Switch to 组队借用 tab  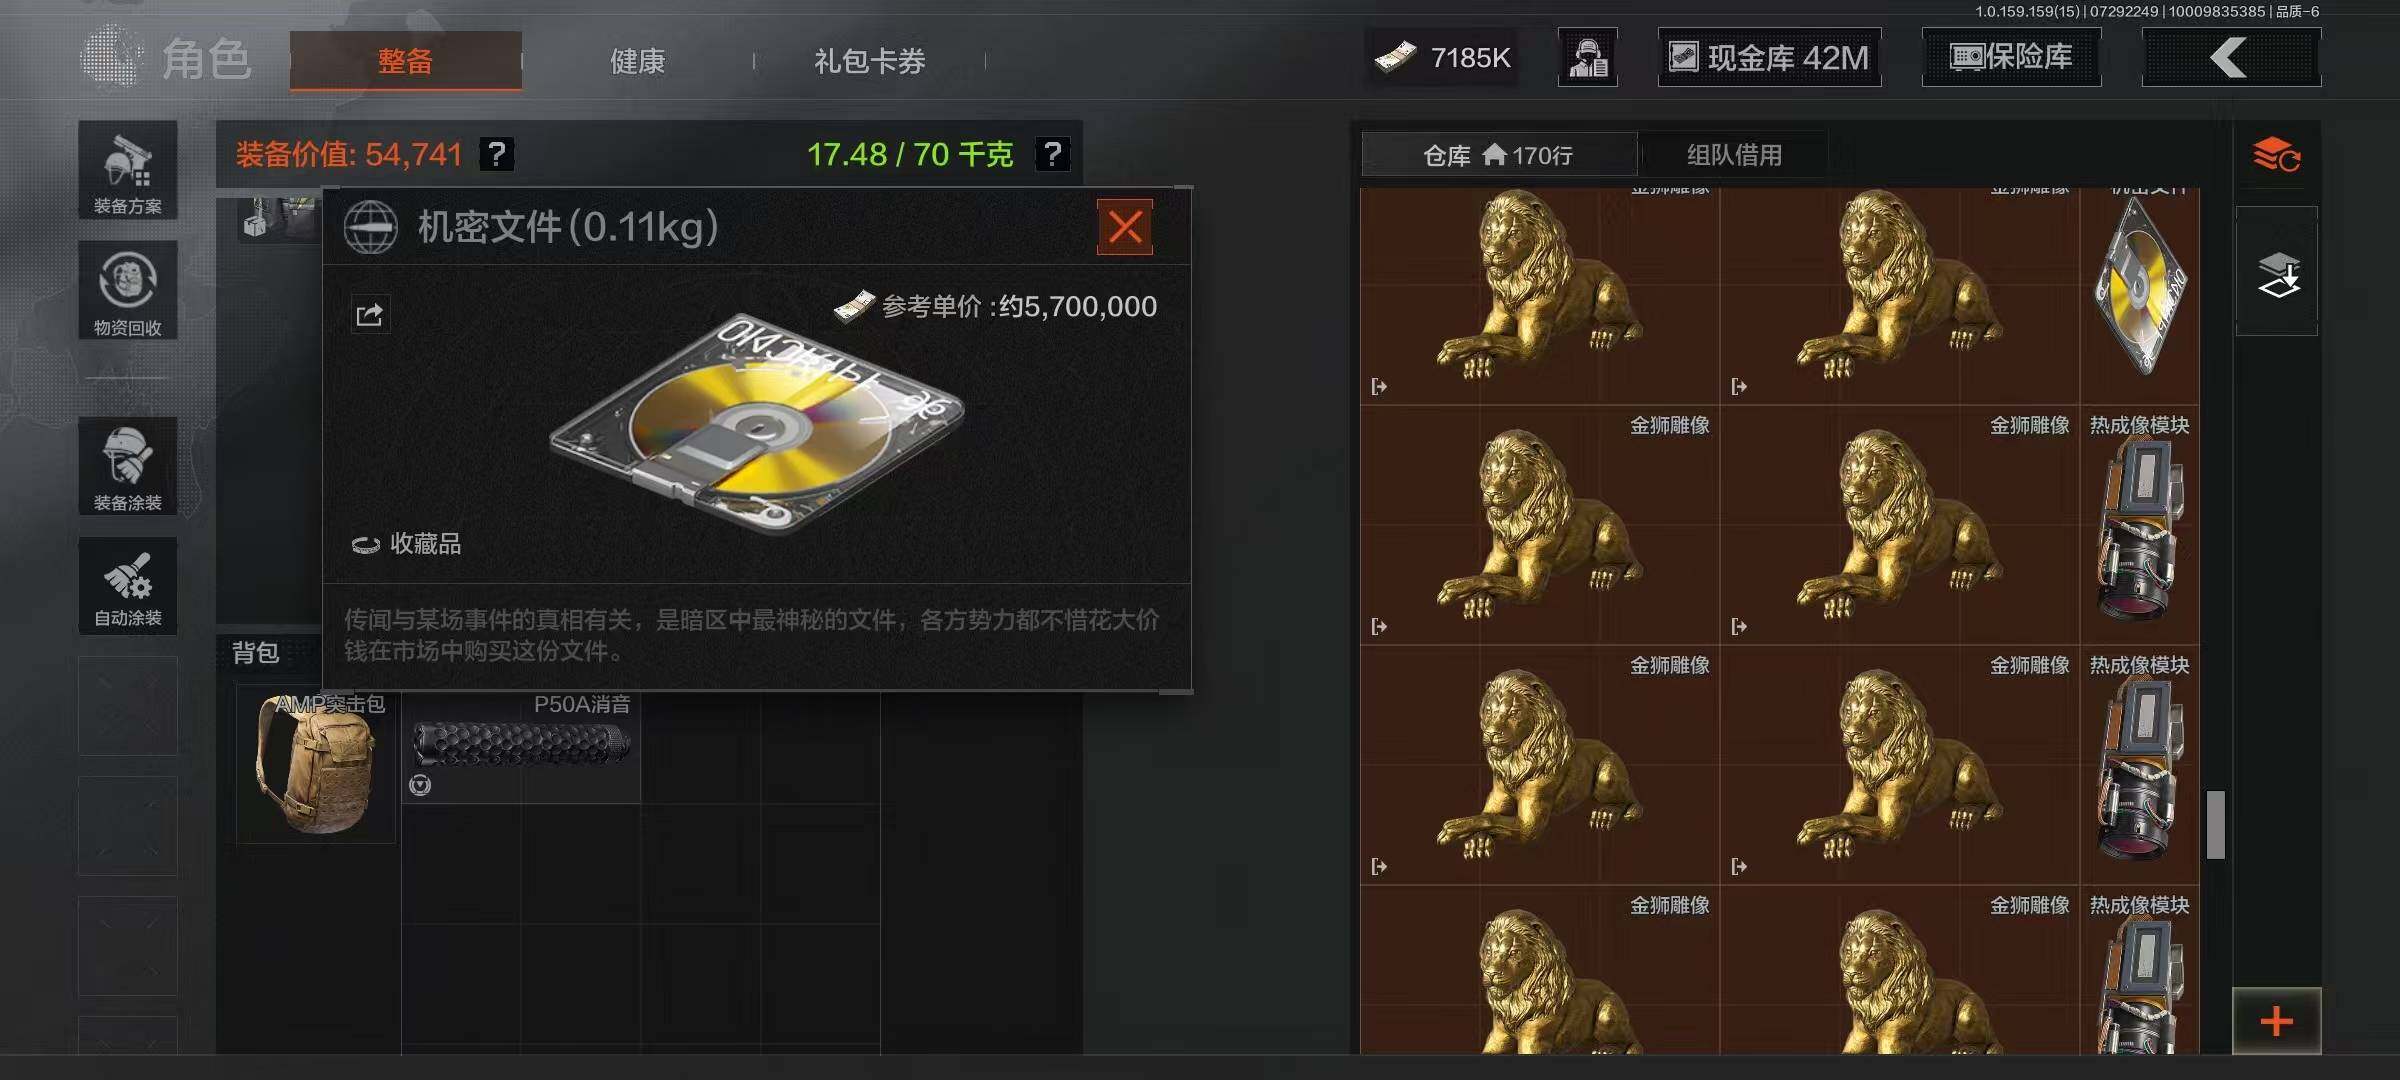(x=1734, y=155)
